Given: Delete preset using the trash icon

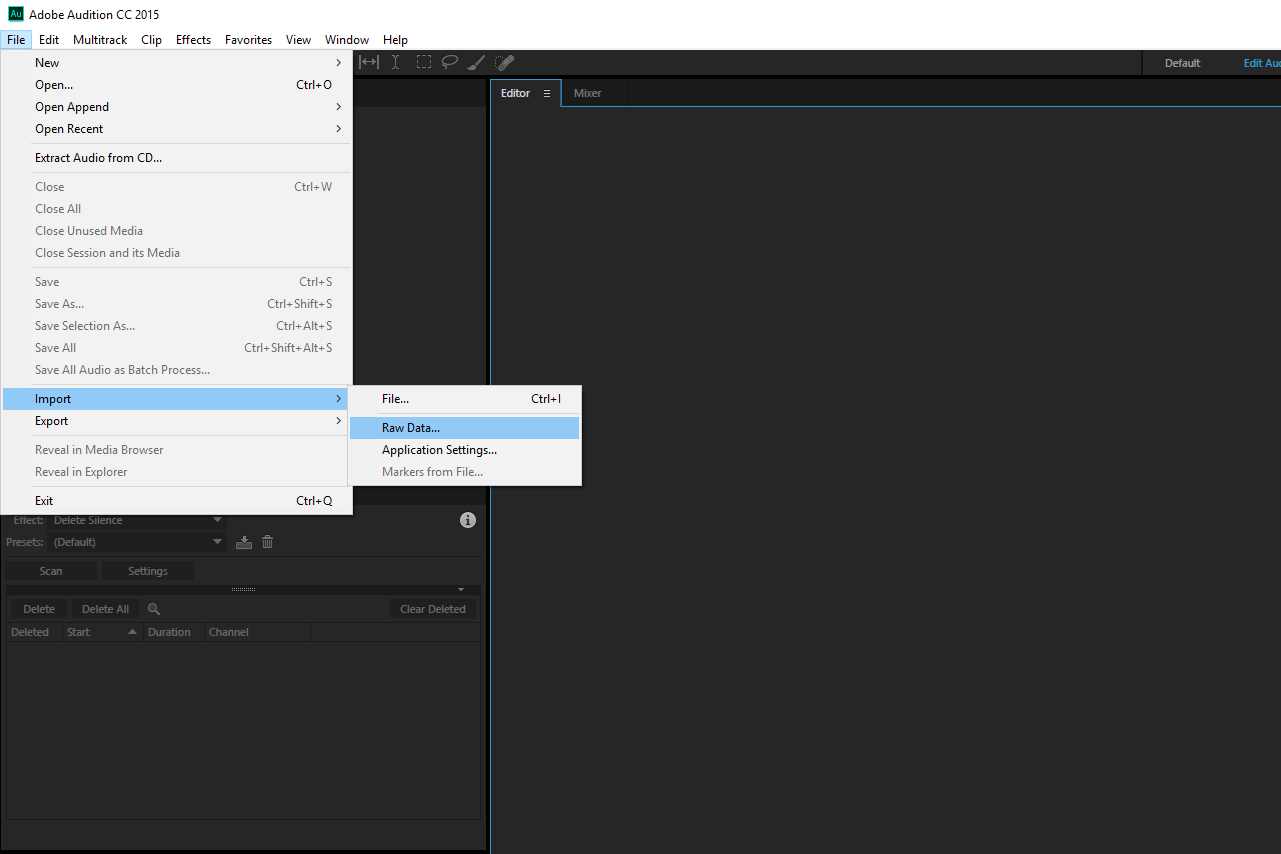Looking at the screenshot, I should (x=267, y=542).
